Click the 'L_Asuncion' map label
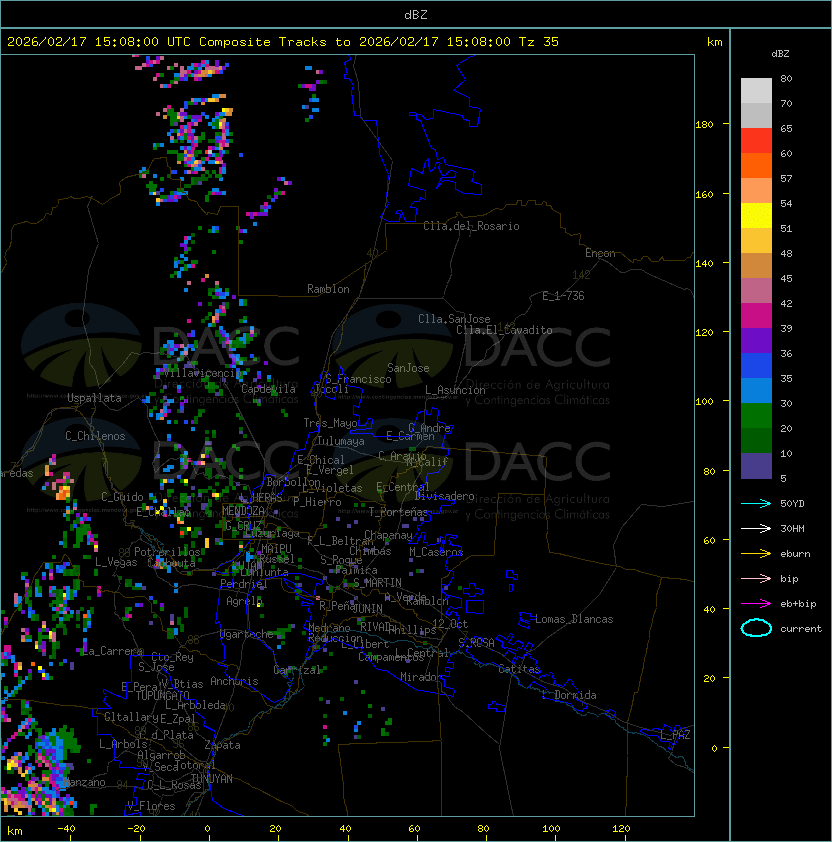 pyautogui.click(x=455, y=390)
